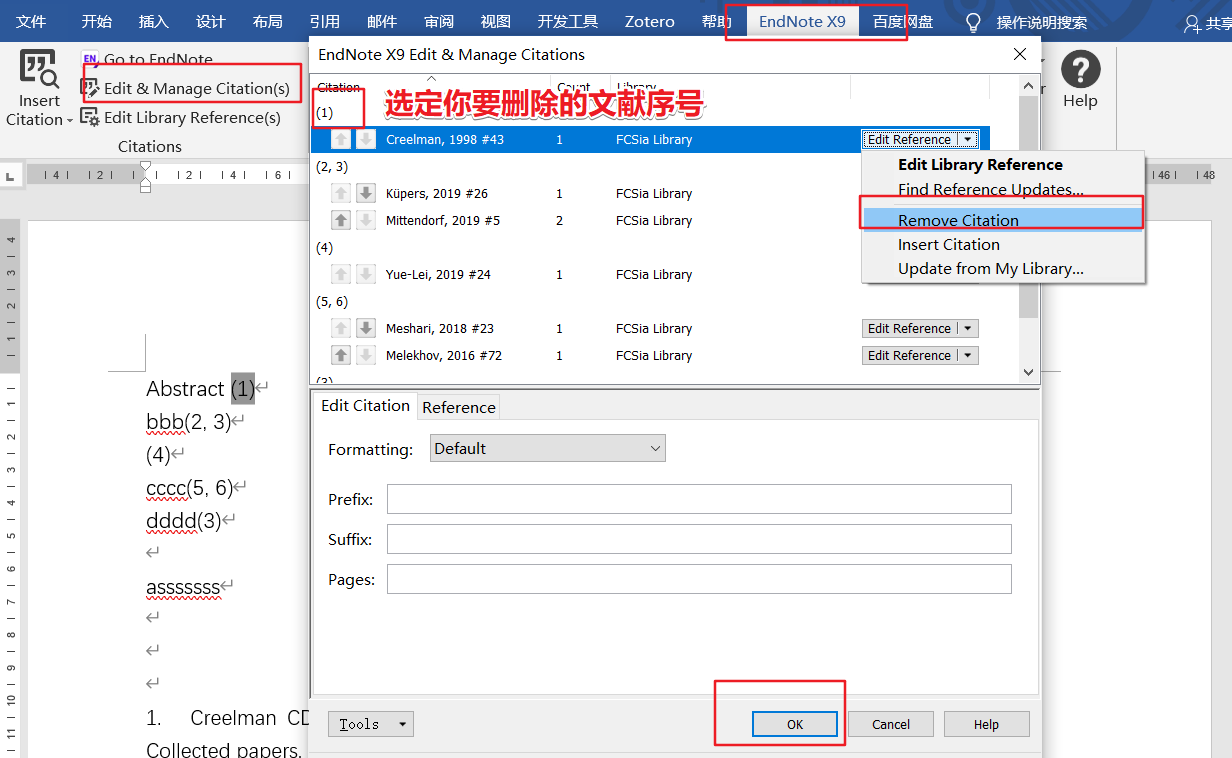The width and height of the screenshot is (1232, 758).
Task: Choose Find Reference Updates... menu entry
Action: [x=991, y=189]
